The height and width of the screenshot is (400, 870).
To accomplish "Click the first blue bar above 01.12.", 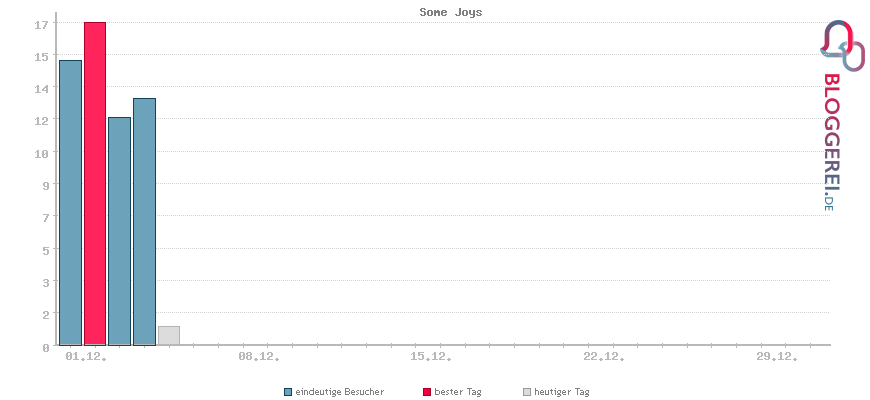I will (70, 203).
